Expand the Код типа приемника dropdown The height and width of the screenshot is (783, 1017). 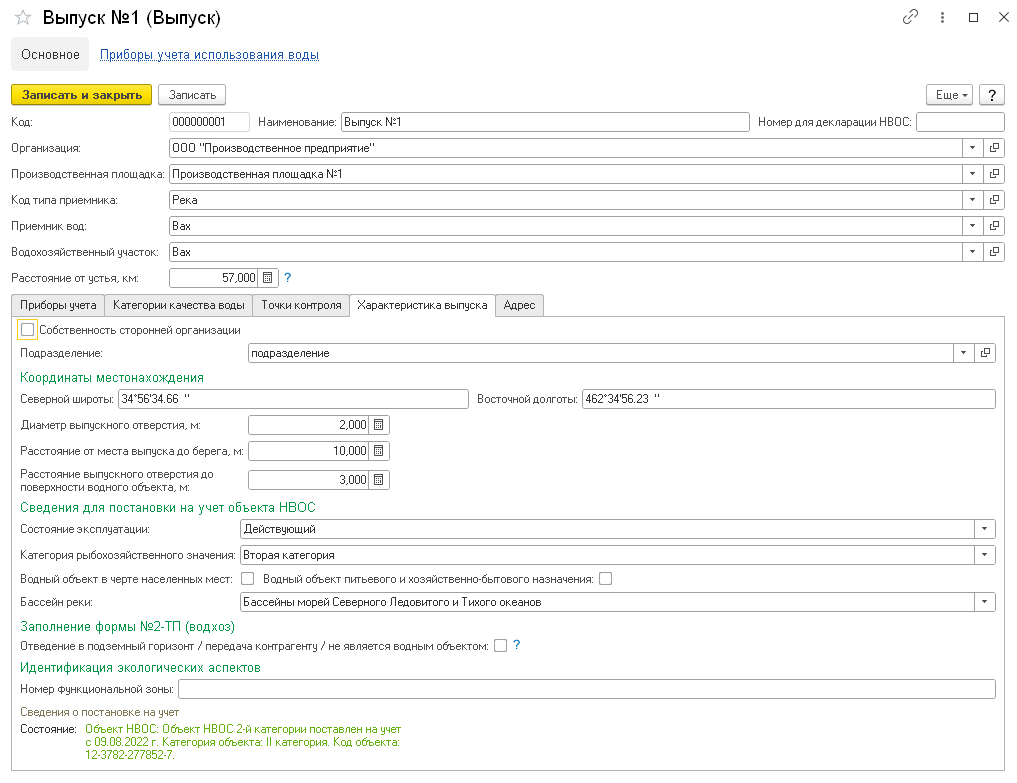973,200
